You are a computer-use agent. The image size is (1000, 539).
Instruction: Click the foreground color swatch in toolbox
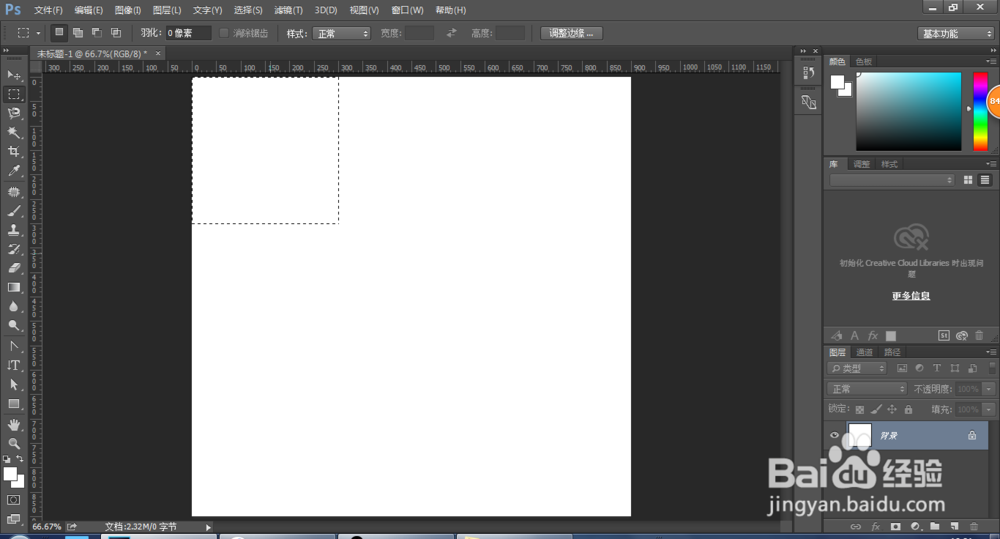coord(10,474)
